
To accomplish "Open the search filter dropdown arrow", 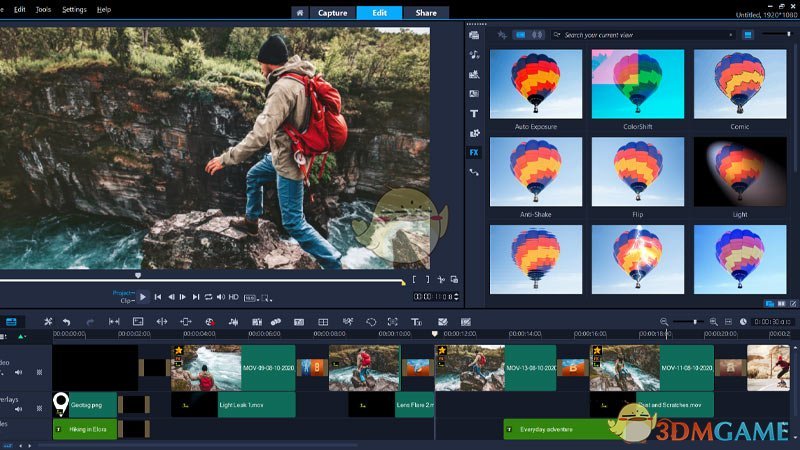I will 731,35.
